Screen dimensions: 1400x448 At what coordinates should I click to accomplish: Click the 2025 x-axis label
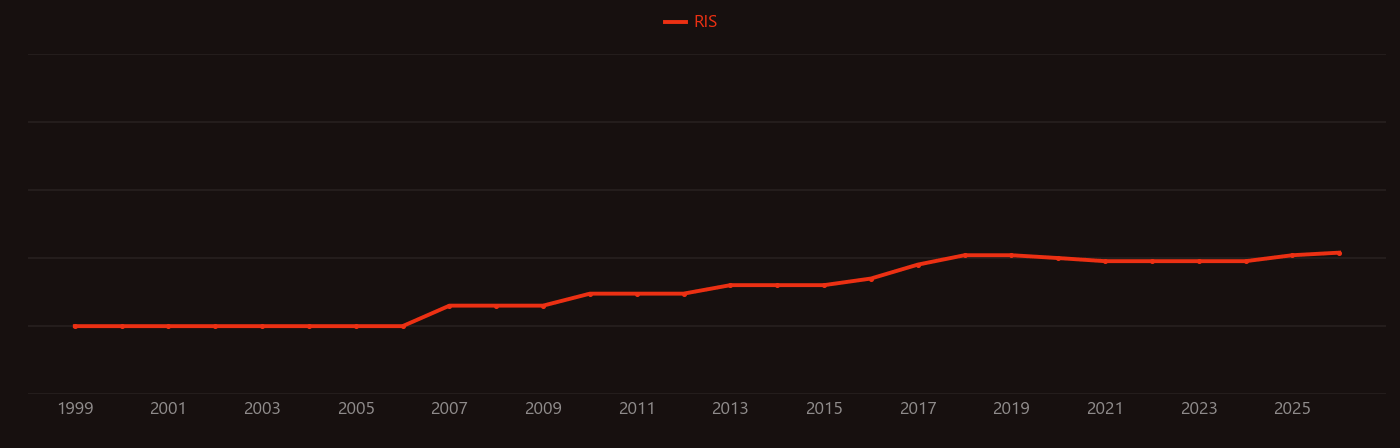pos(1292,409)
